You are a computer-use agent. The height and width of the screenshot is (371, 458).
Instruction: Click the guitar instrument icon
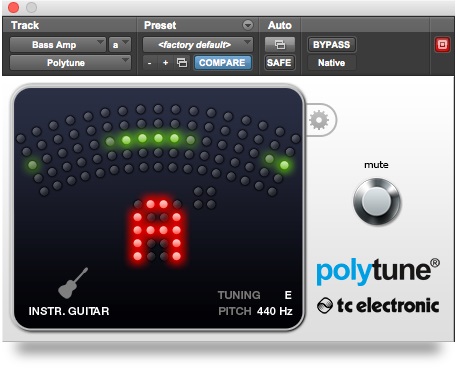pyautogui.click(x=73, y=283)
